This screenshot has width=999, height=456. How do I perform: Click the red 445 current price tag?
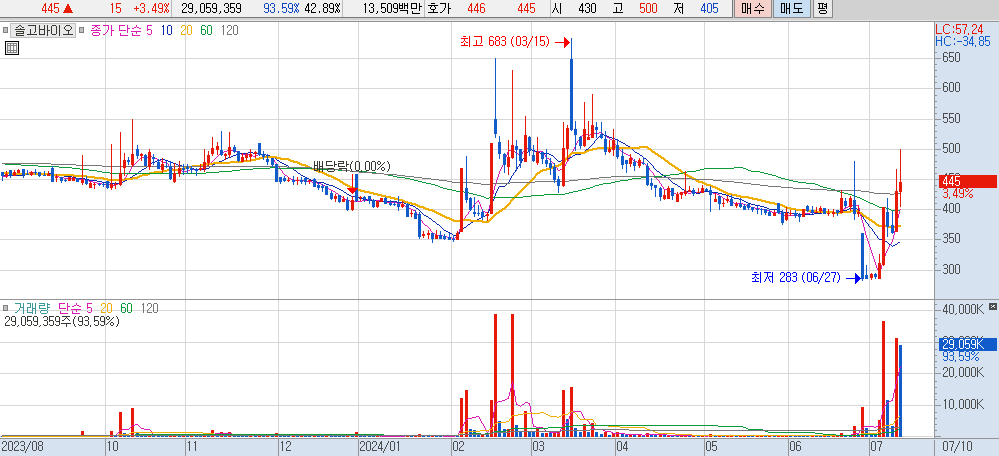click(967, 182)
